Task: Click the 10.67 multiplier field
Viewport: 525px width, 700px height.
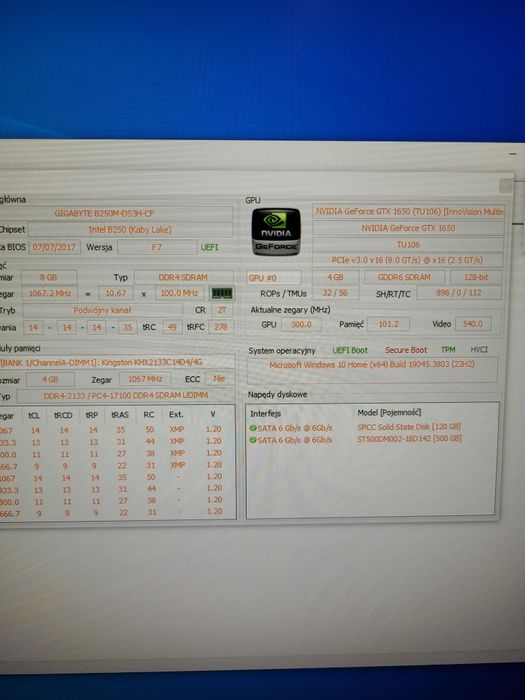Action: [116, 293]
